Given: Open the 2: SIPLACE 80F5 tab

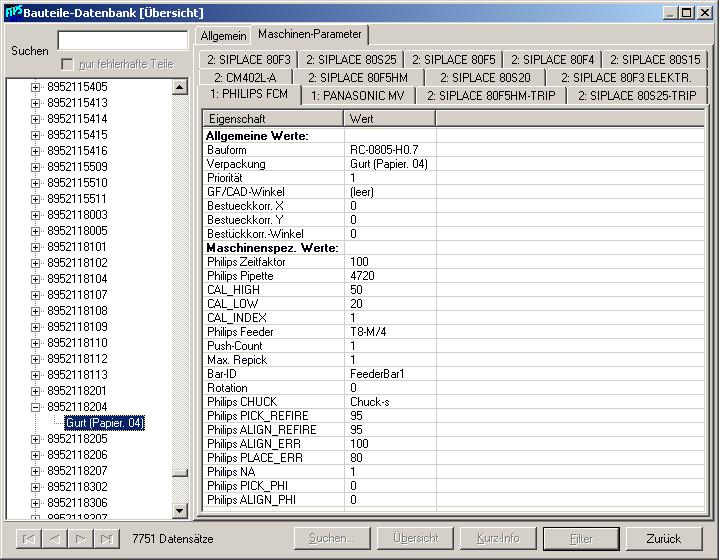Looking at the screenshot, I should tap(454, 60).
